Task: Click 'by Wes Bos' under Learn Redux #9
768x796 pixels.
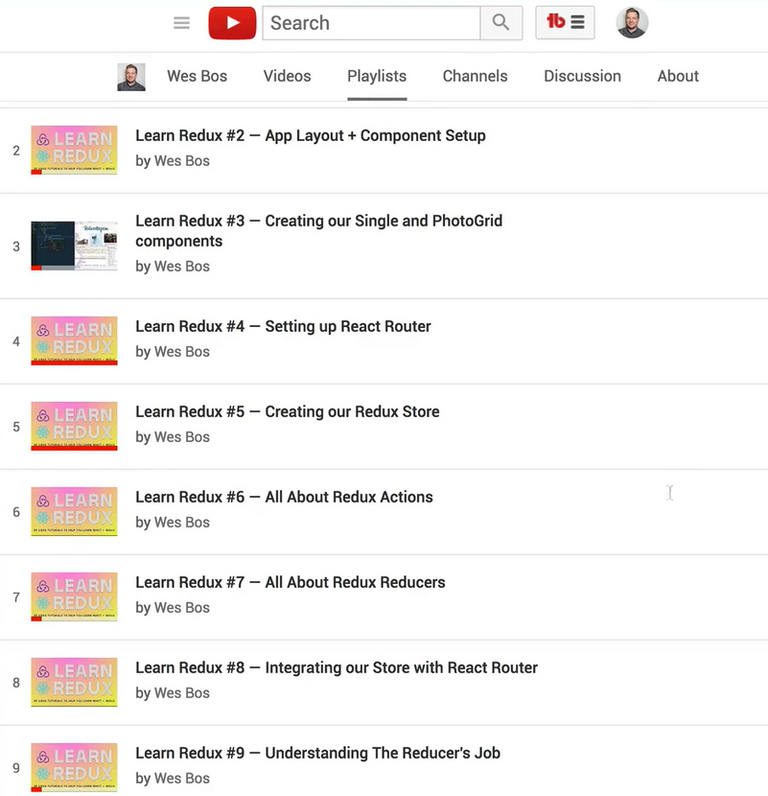Action: (172, 778)
